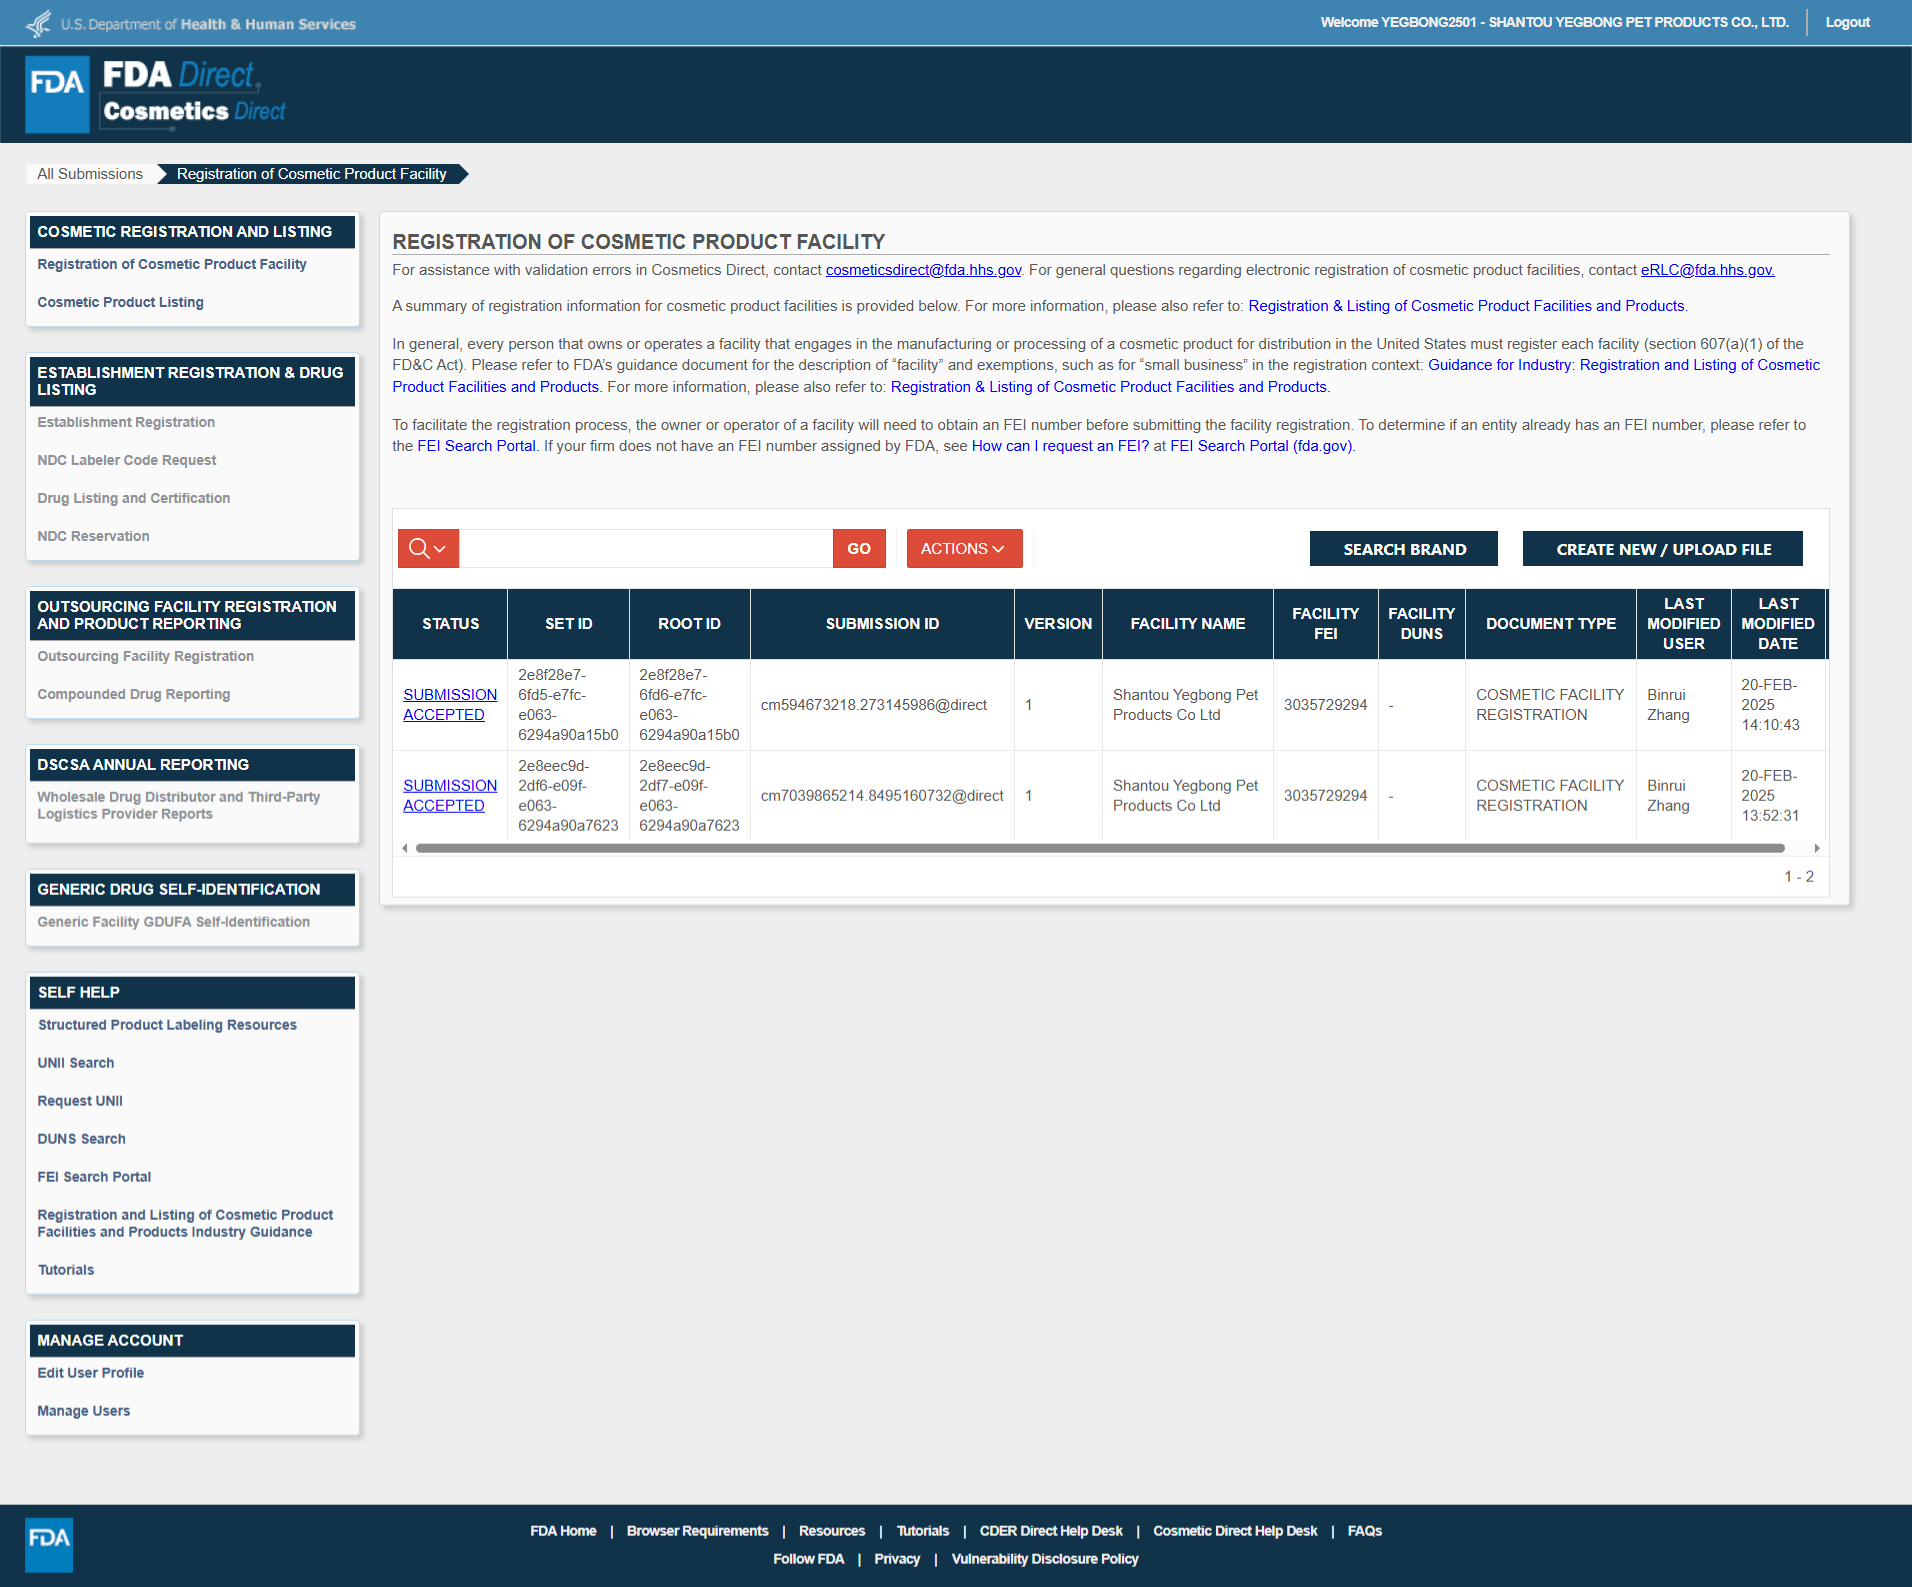Open FDA Home footer link

563,1531
